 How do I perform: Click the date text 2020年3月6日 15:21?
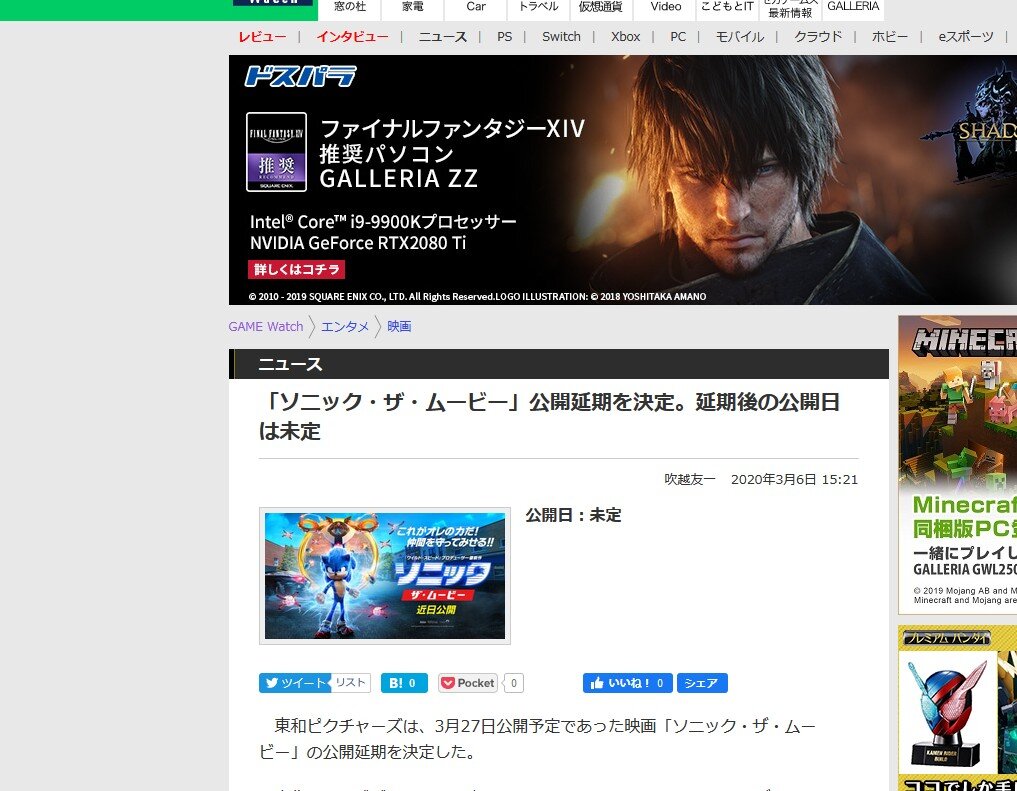[794, 479]
